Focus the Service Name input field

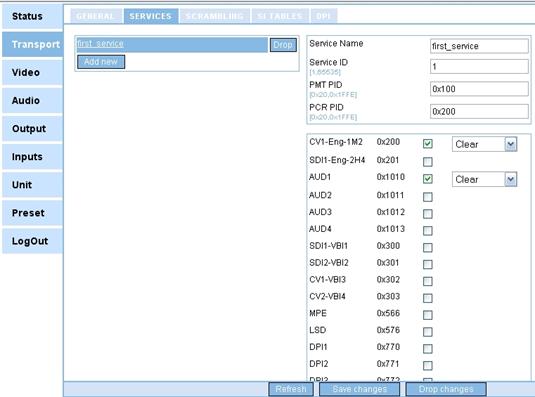click(479, 46)
